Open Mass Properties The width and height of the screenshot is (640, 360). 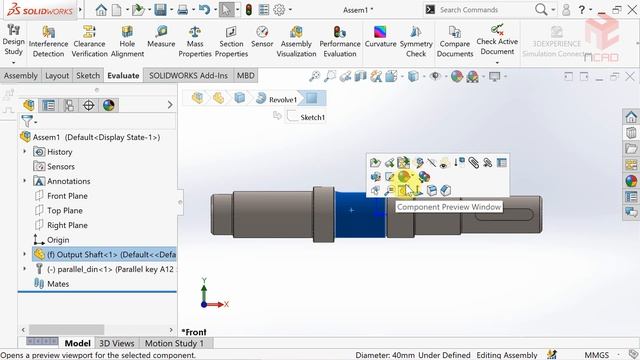[x=195, y=42]
